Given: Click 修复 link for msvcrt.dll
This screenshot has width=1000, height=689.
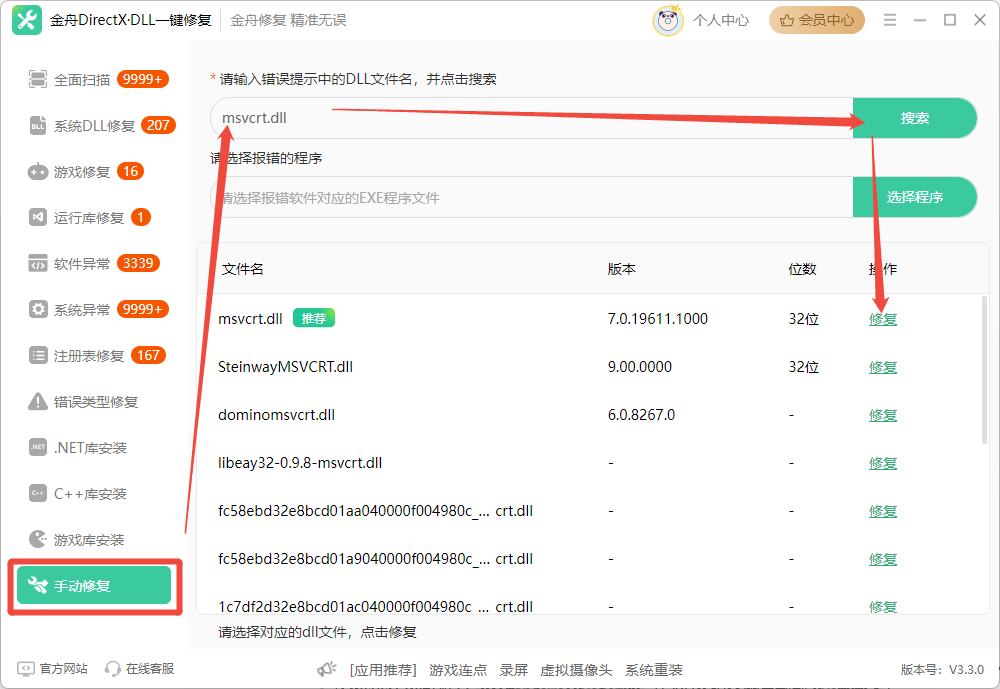Looking at the screenshot, I should 883,319.
